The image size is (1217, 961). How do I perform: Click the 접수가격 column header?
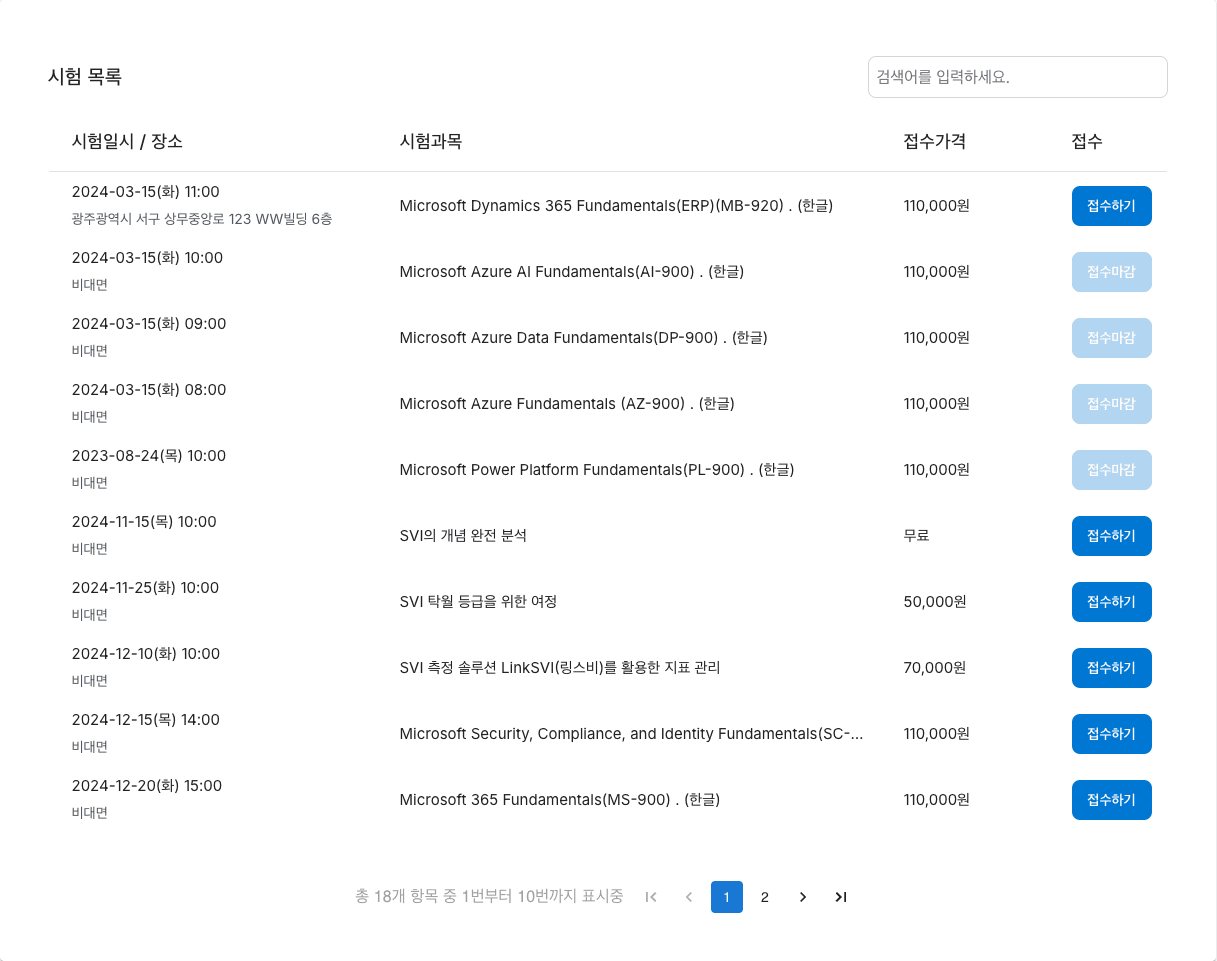pyautogui.click(x=934, y=141)
